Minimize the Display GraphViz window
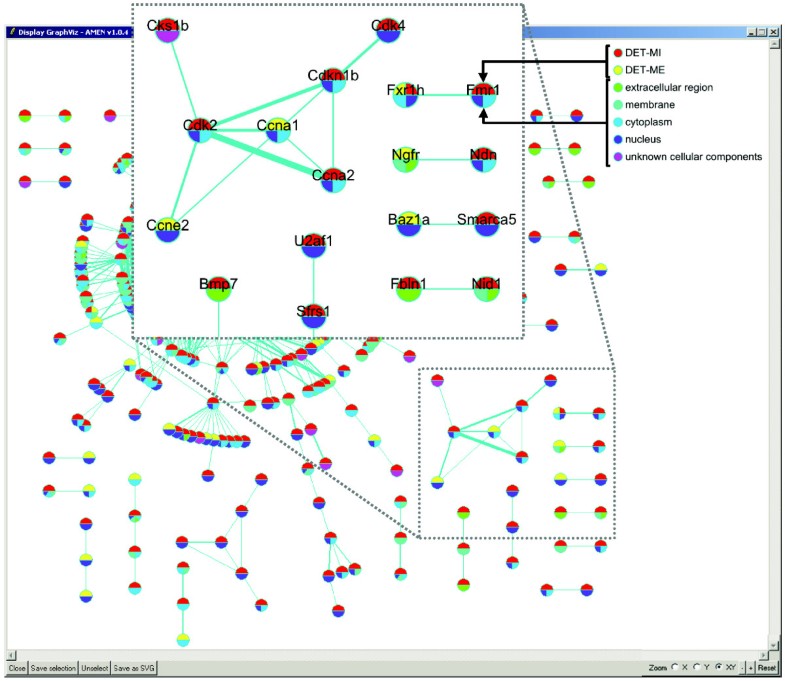The image size is (785, 681). click(x=751, y=32)
